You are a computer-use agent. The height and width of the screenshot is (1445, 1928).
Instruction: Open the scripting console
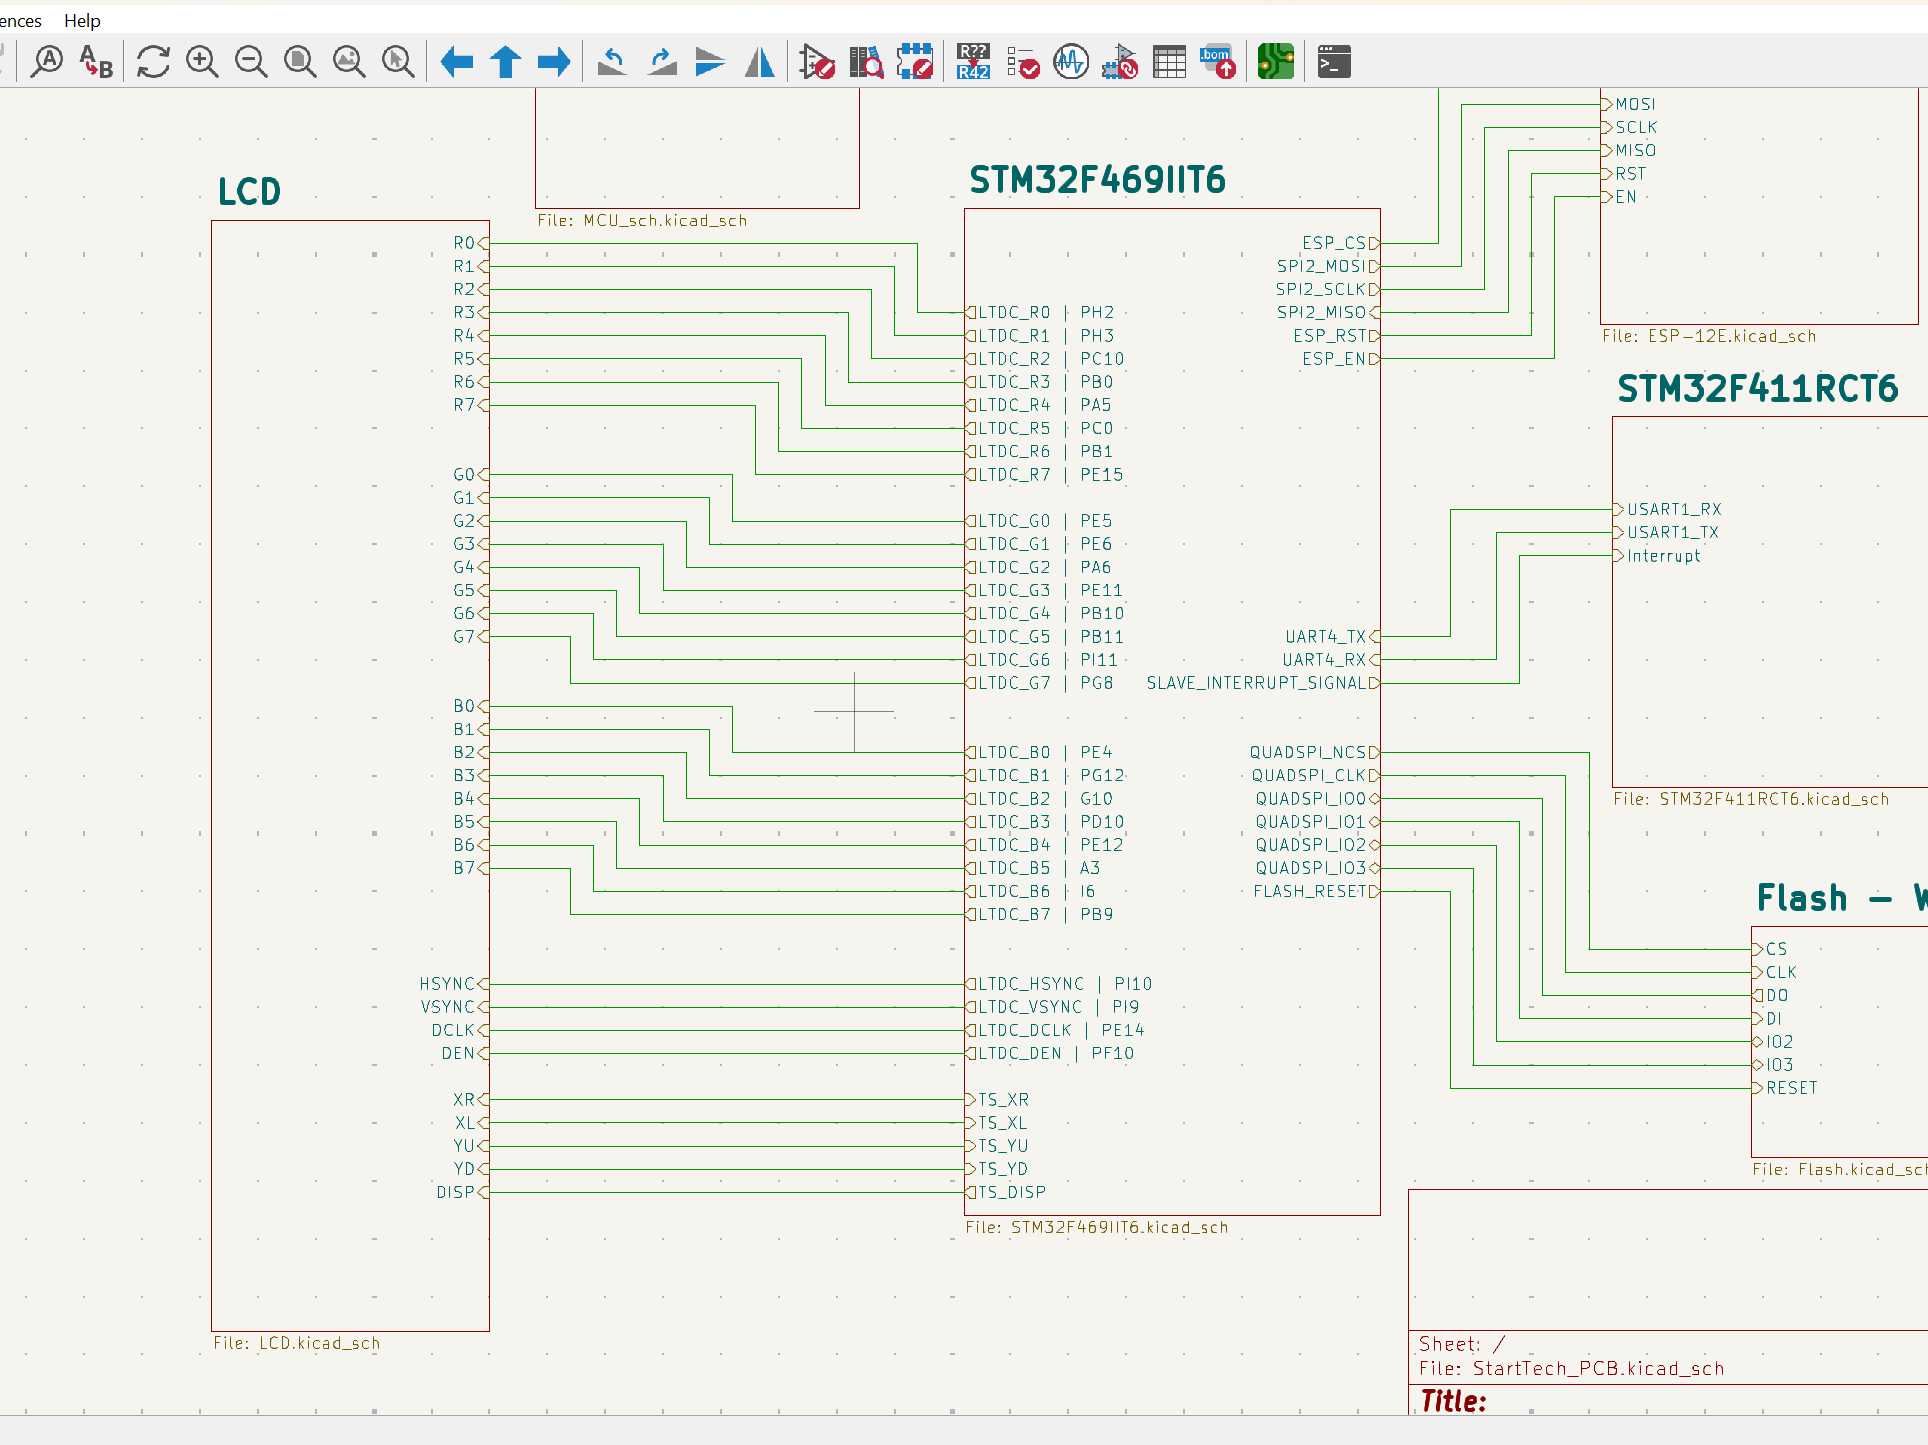[x=1333, y=62]
